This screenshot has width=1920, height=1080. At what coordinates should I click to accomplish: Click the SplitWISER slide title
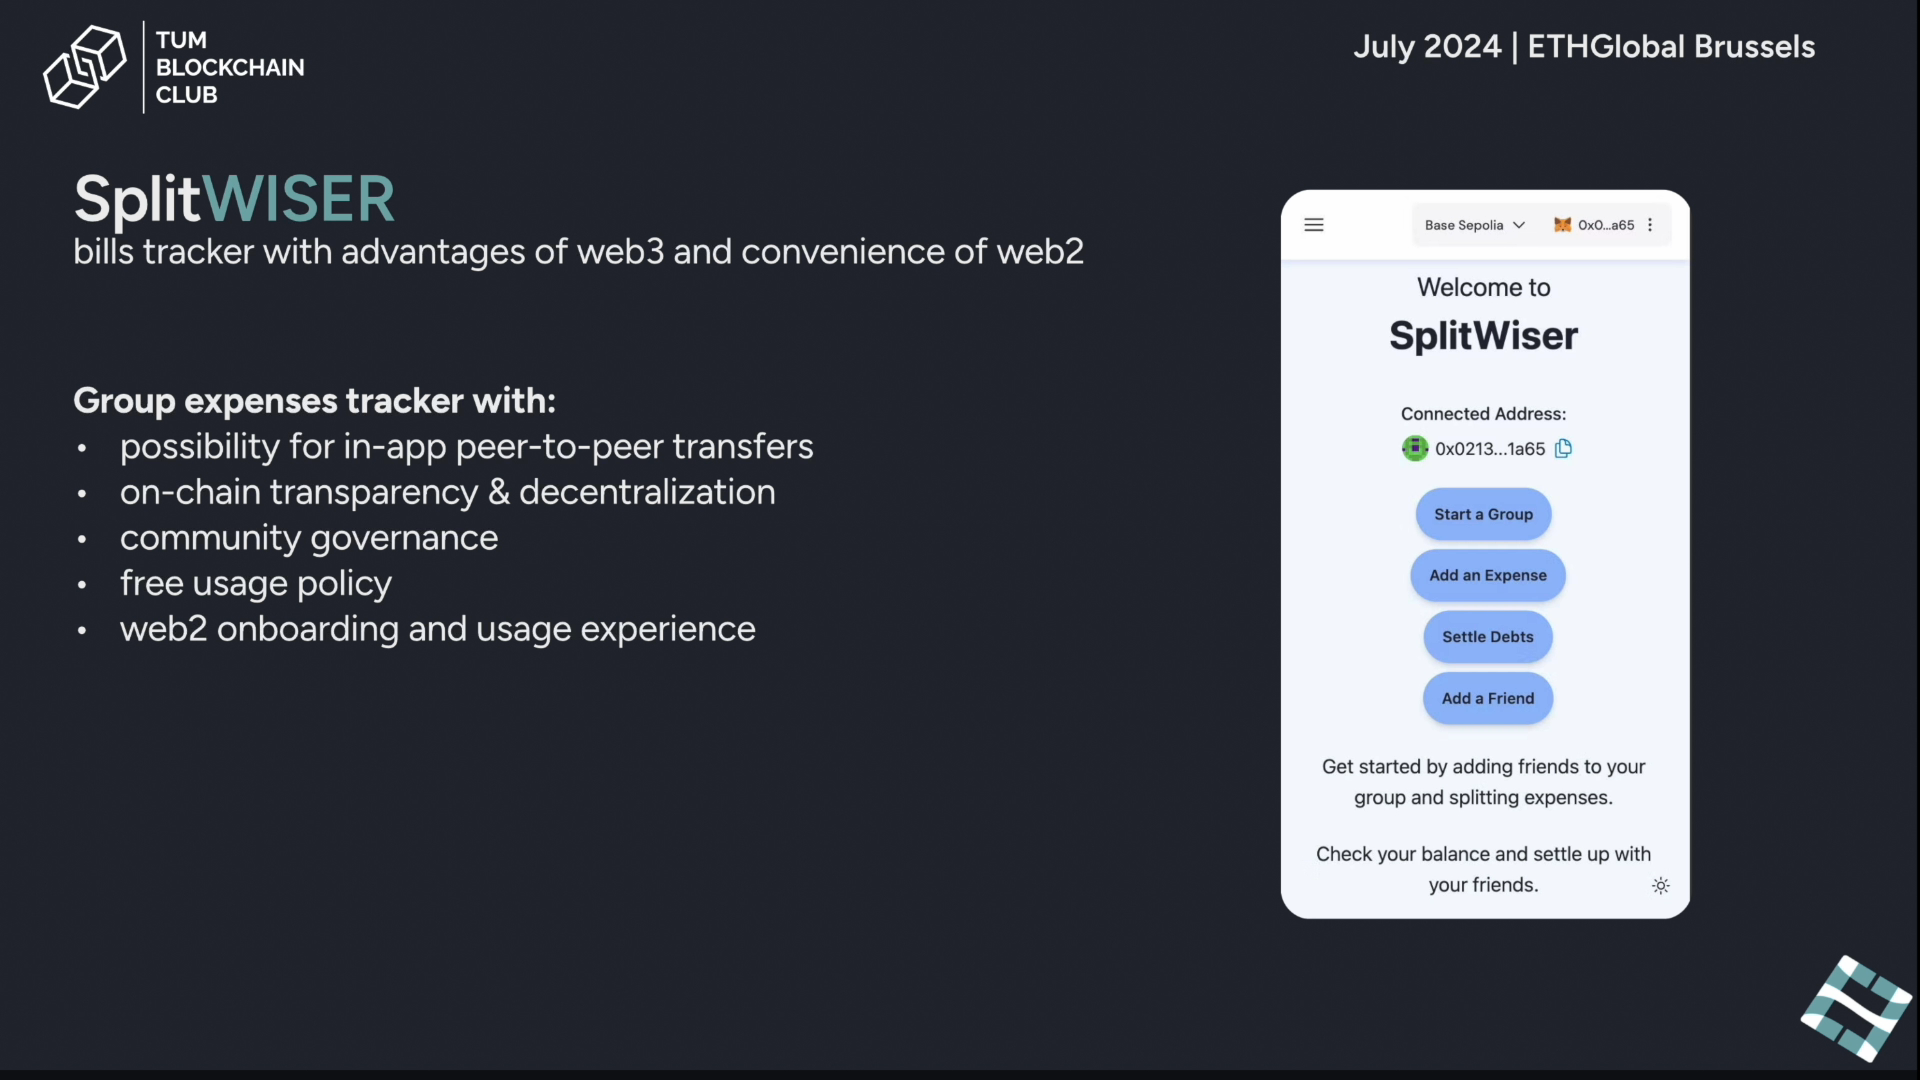235,198
